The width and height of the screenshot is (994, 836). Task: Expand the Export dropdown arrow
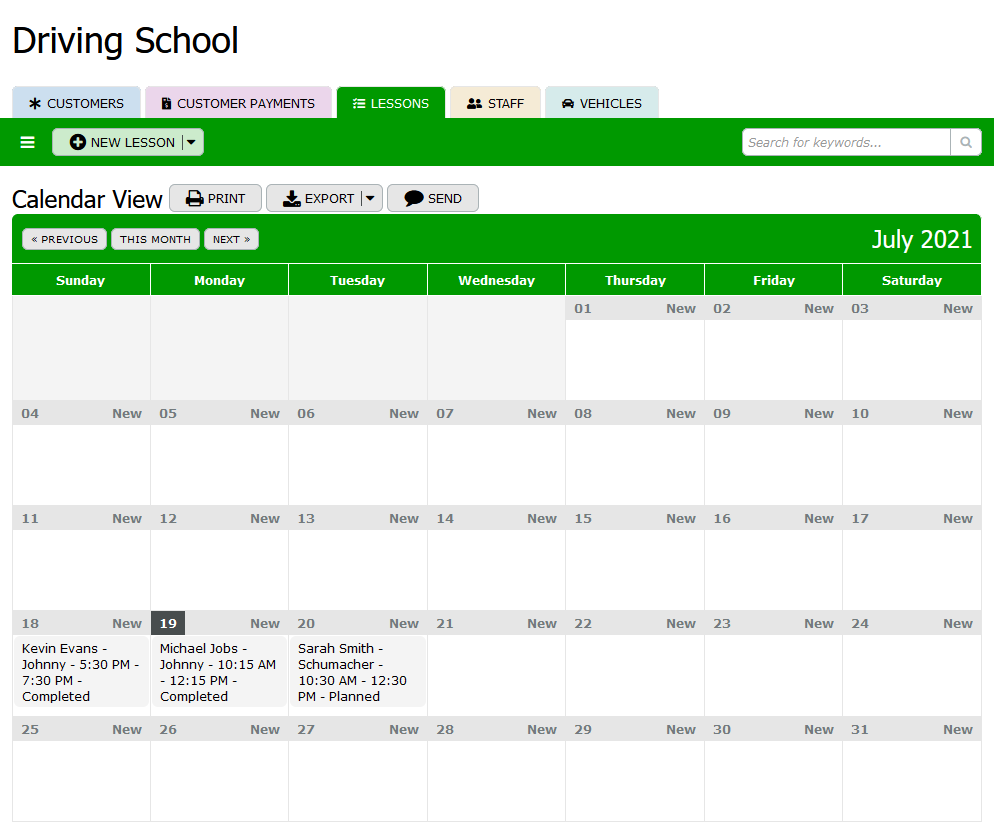tap(371, 199)
